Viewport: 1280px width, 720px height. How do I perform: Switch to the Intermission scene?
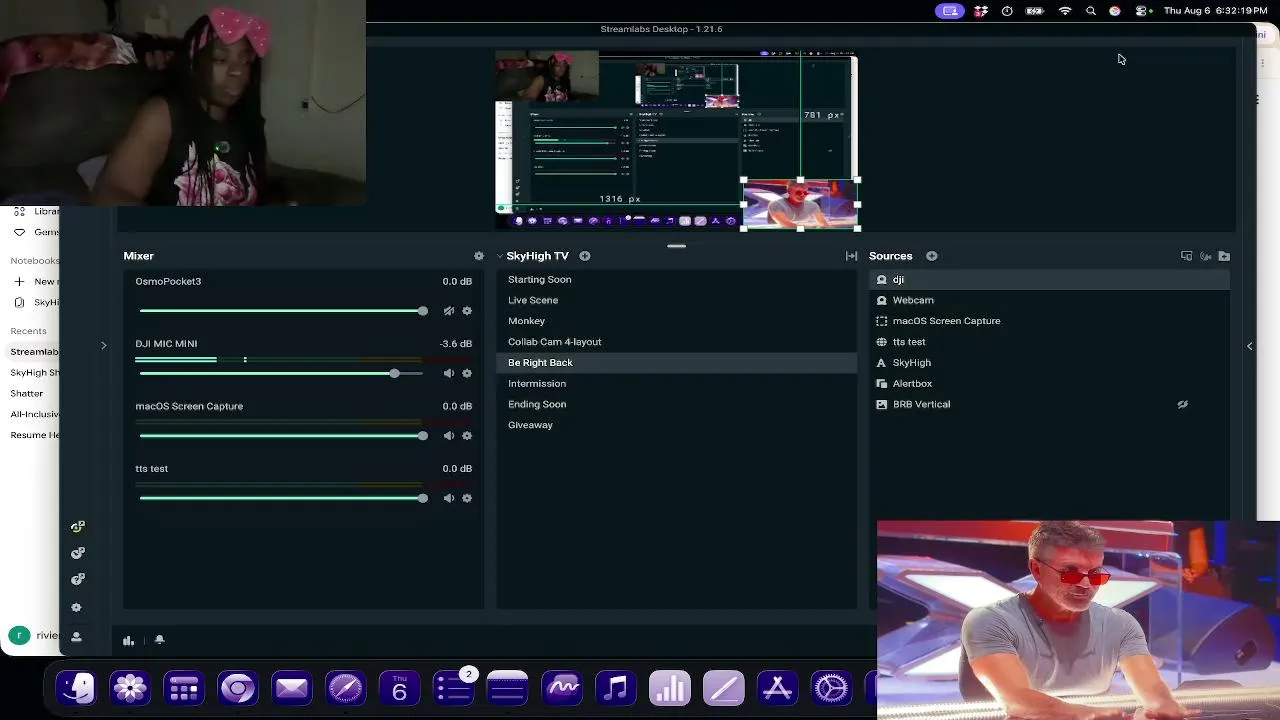[x=676, y=384]
